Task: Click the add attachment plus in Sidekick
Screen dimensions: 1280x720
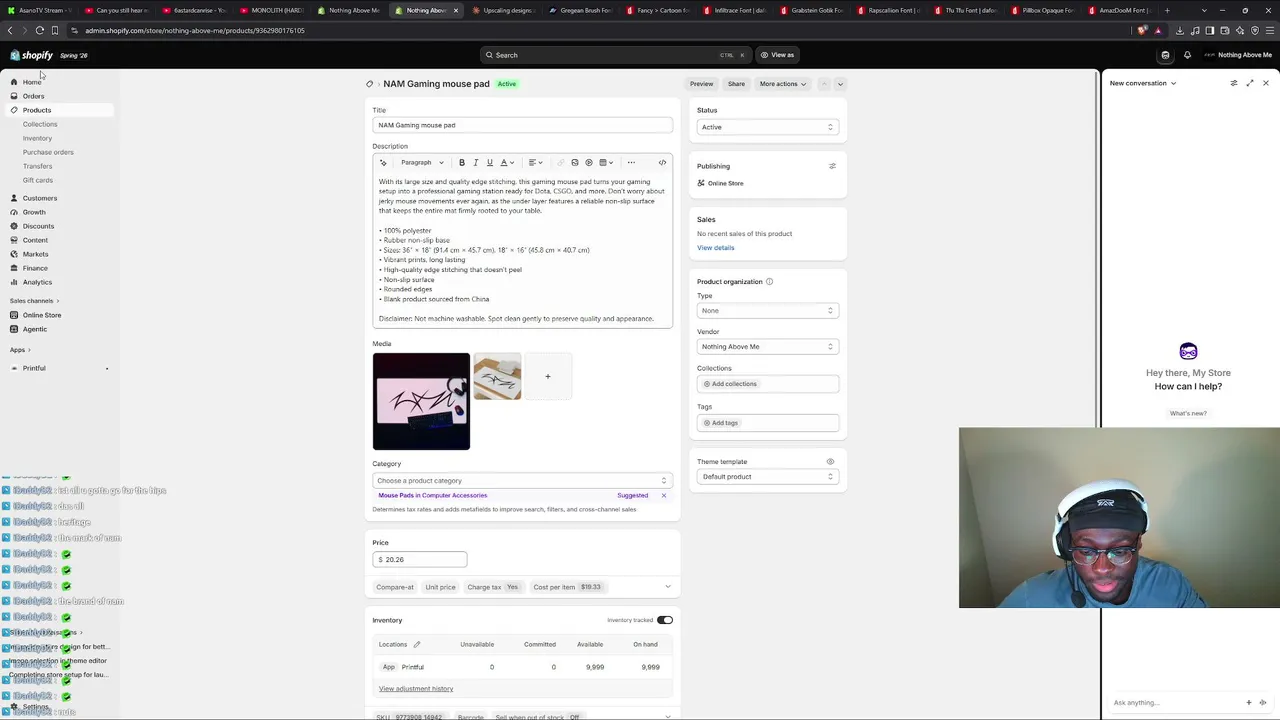Action: point(1248,703)
